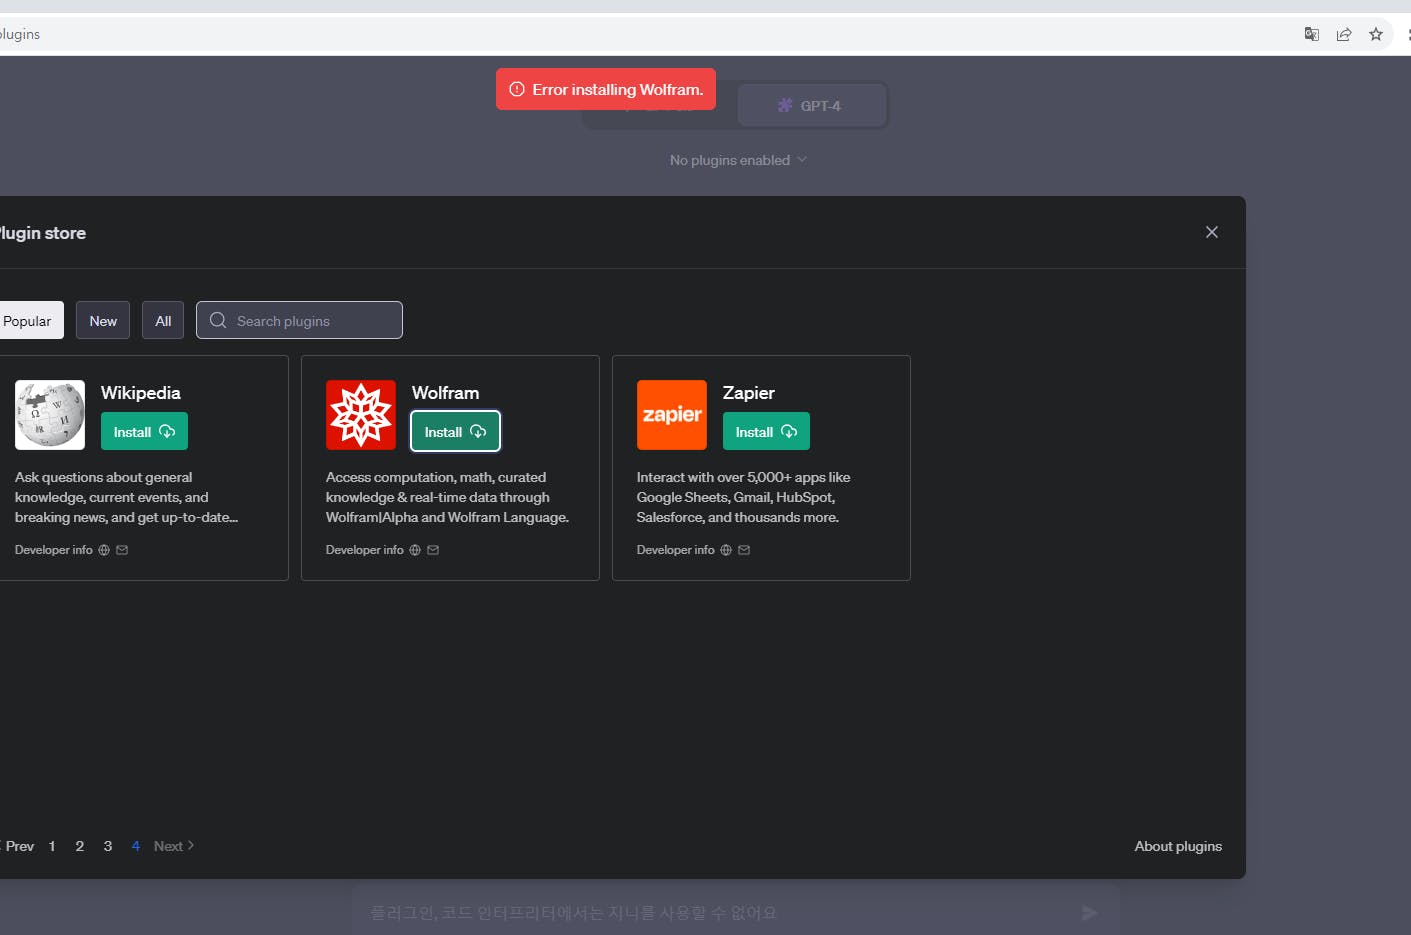
Task: Click Wikipedia description 'Ask questions about general'
Action: click(x=104, y=477)
